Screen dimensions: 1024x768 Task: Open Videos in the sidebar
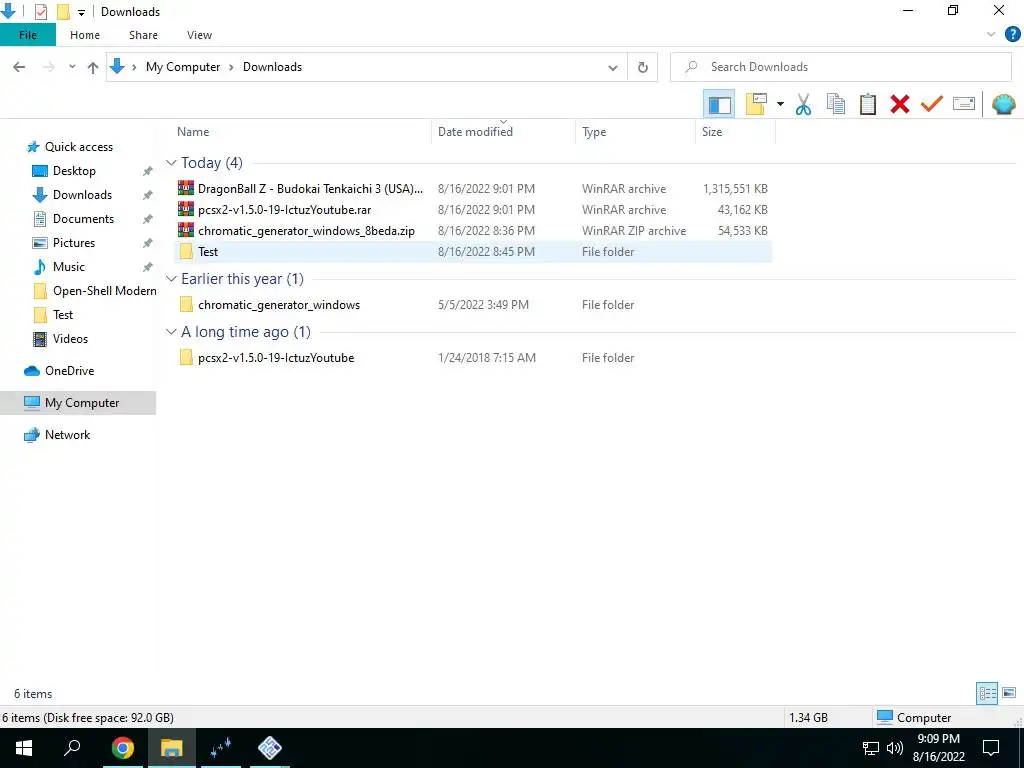(x=70, y=339)
